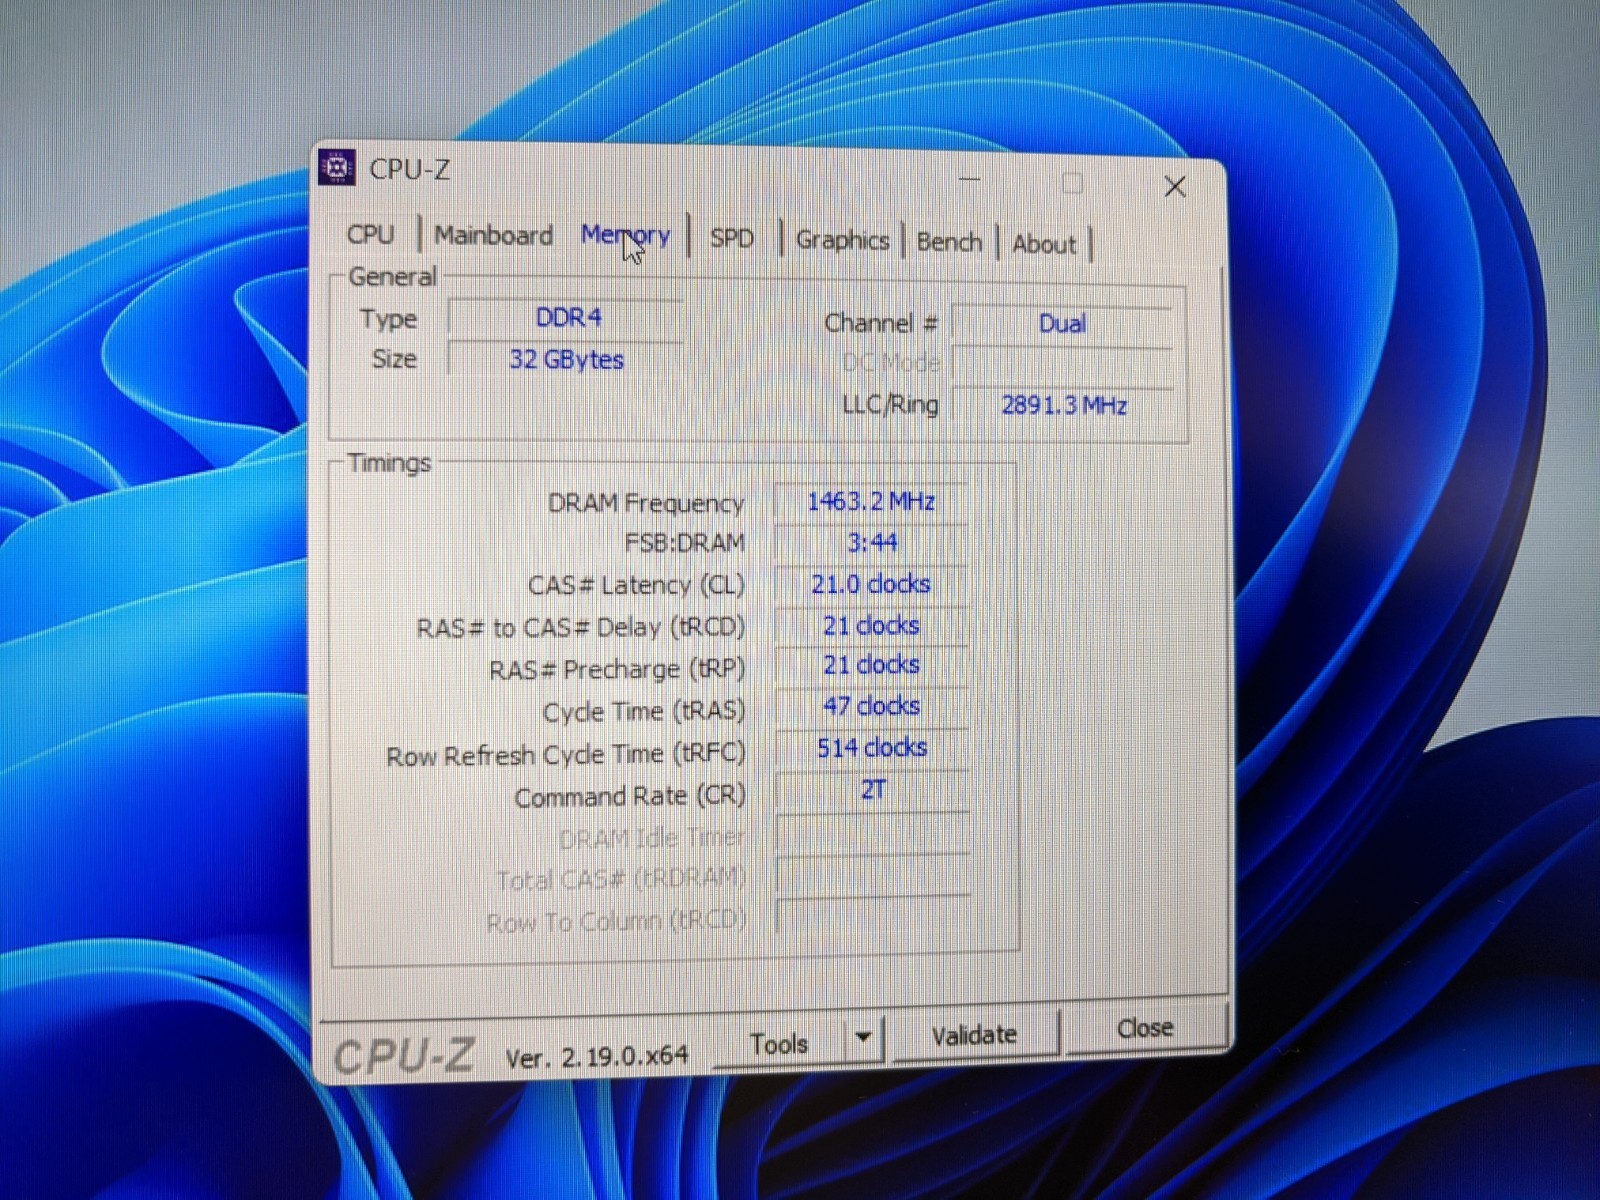Click the Channel # label
Image resolution: width=1600 pixels, height=1200 pixels.
[x=881, y=323]
